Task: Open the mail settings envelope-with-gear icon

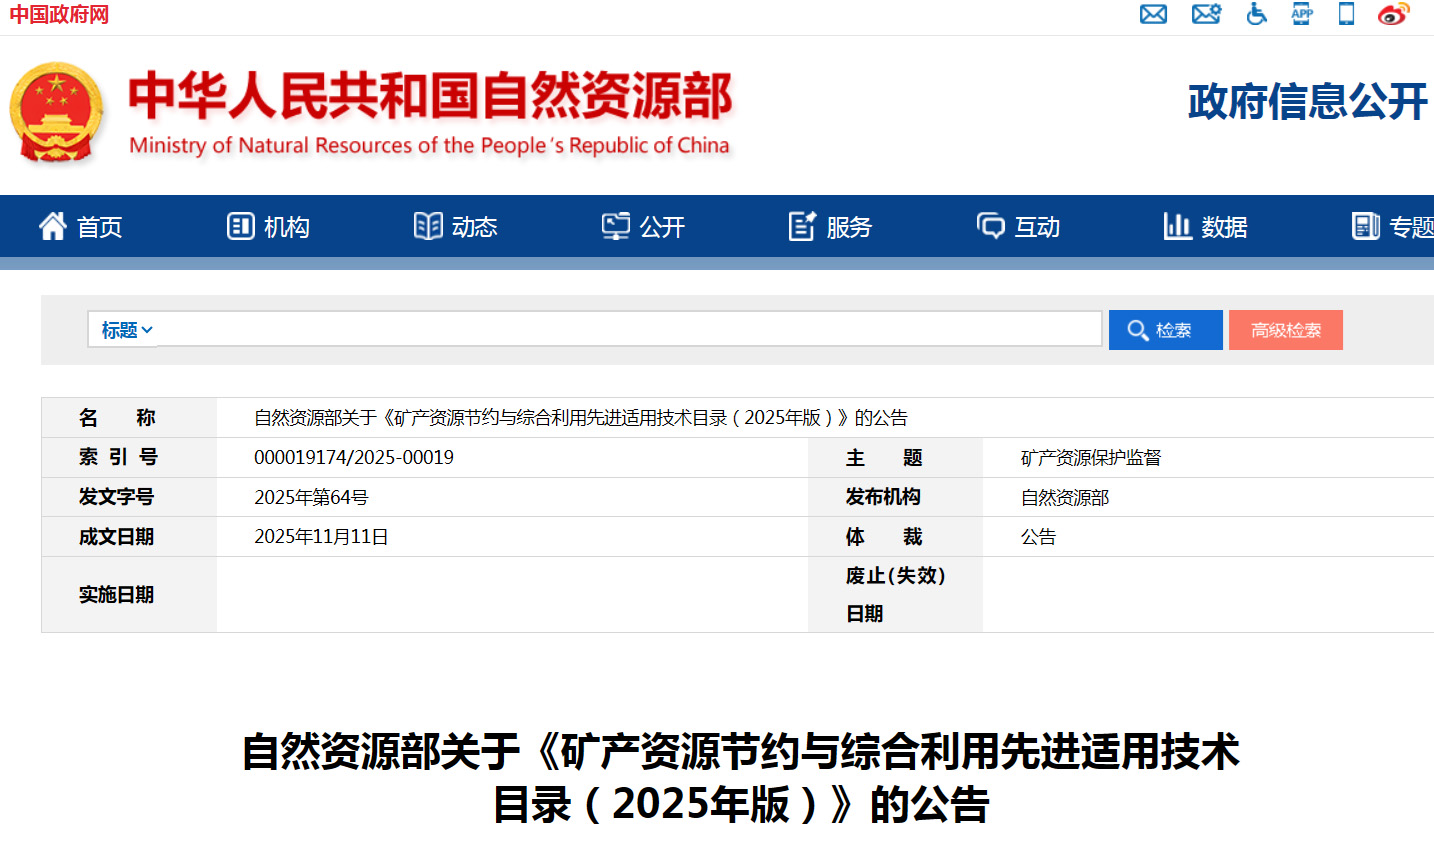Action: click(x=1206, y=14)
